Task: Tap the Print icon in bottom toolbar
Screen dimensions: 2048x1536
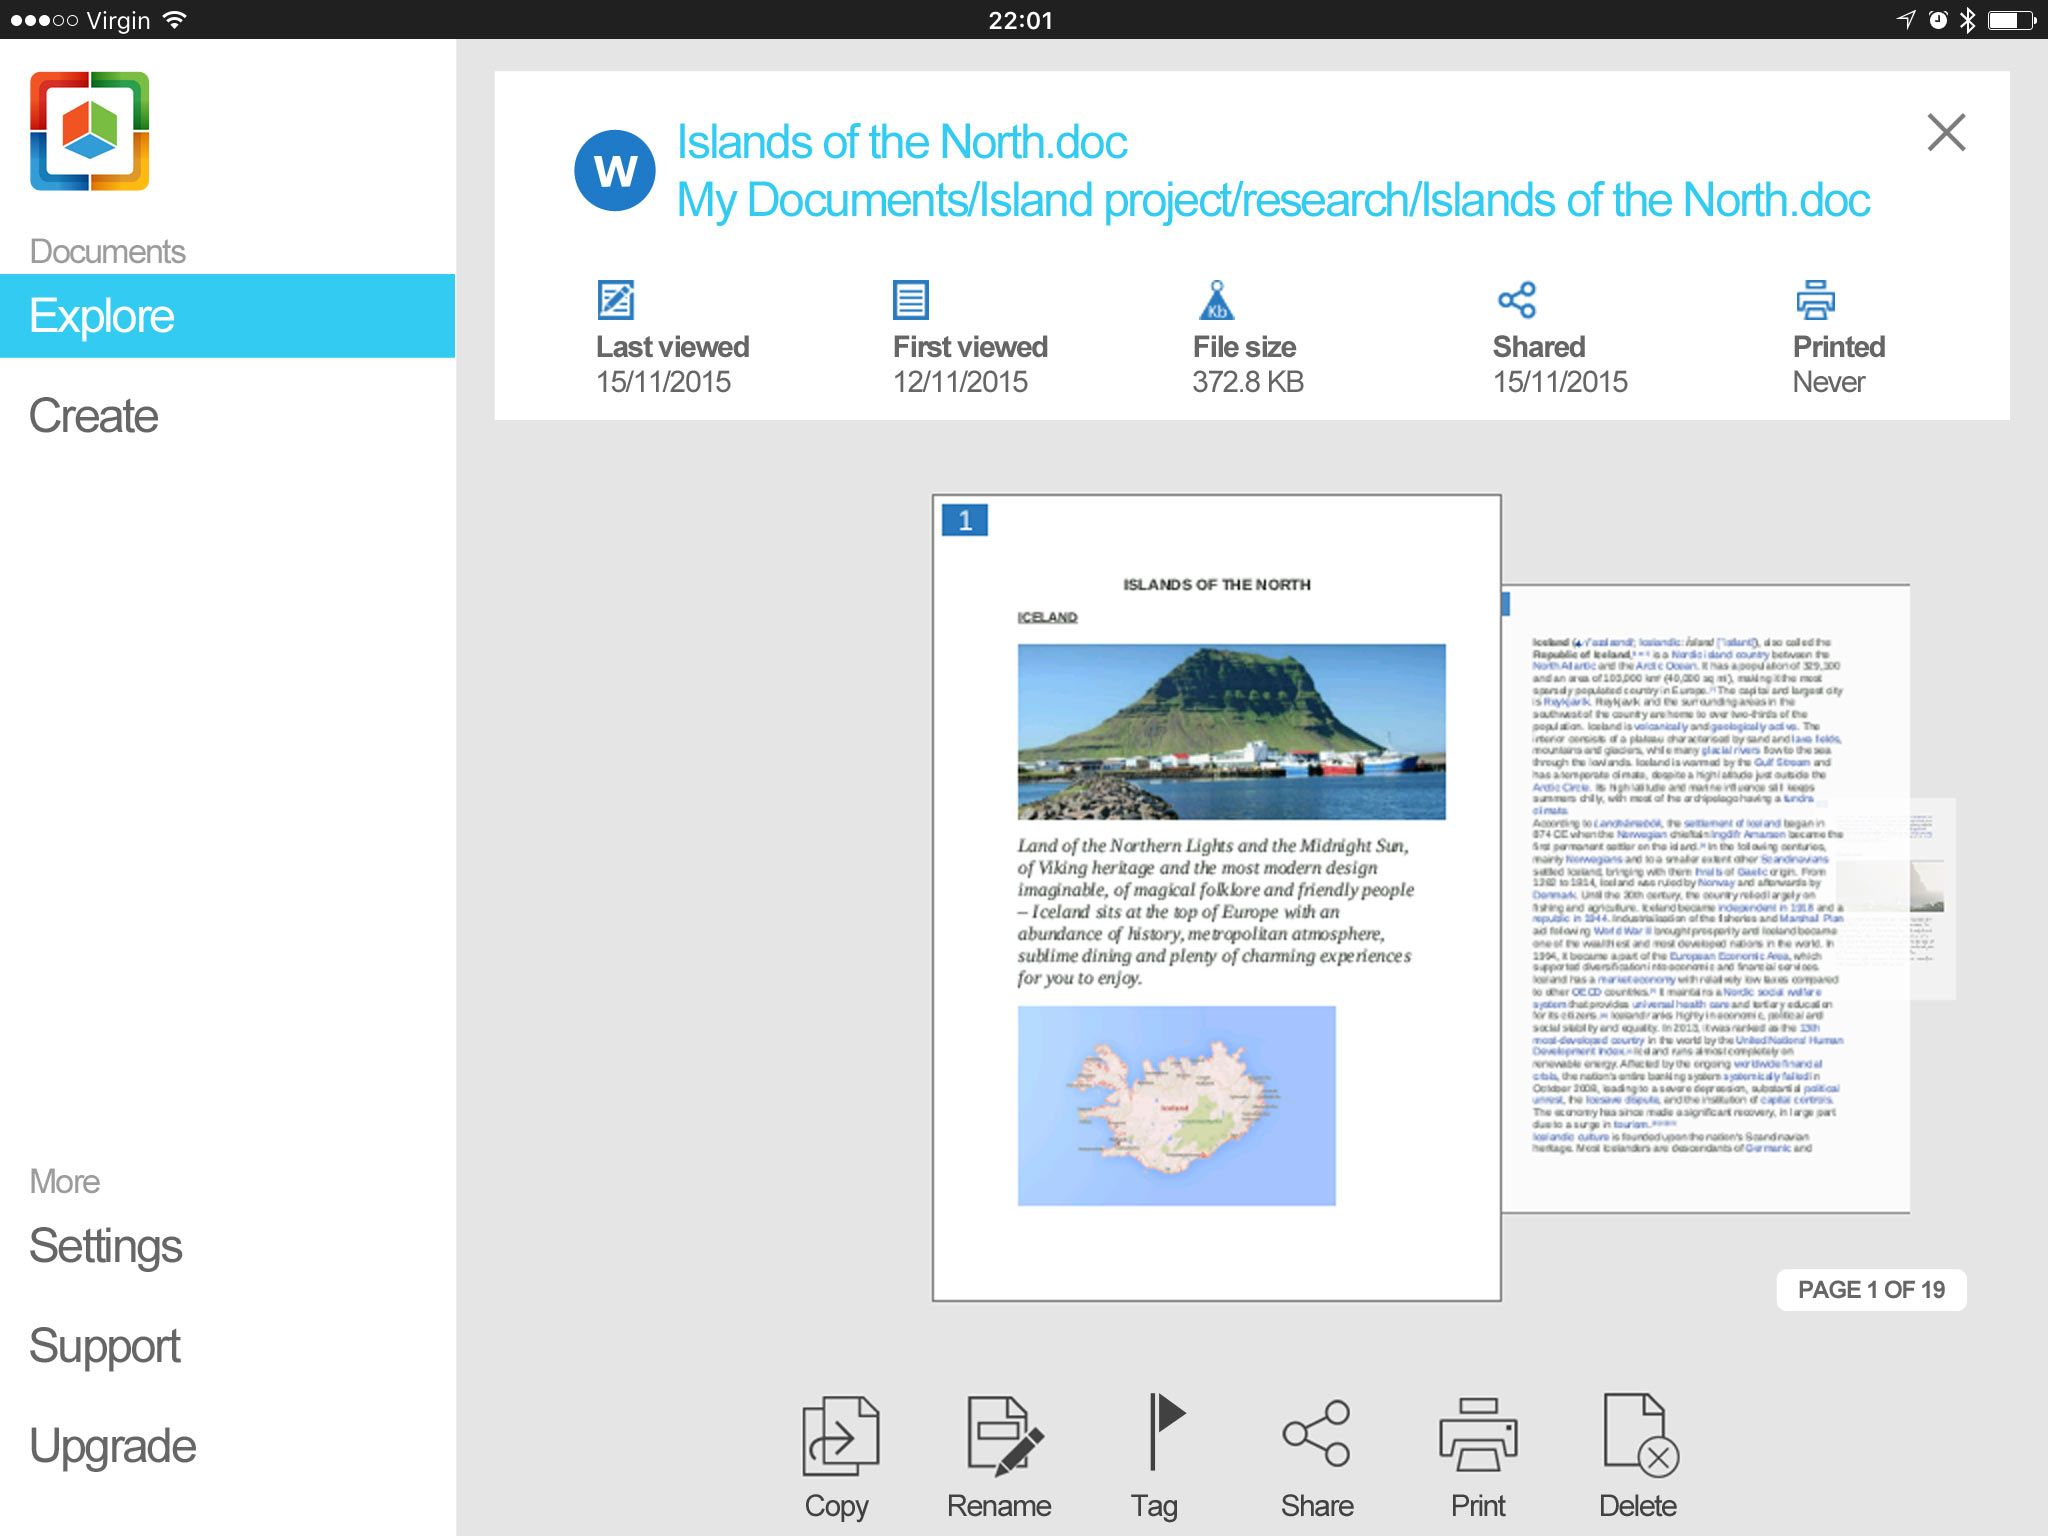Action: [1477, 1434]
